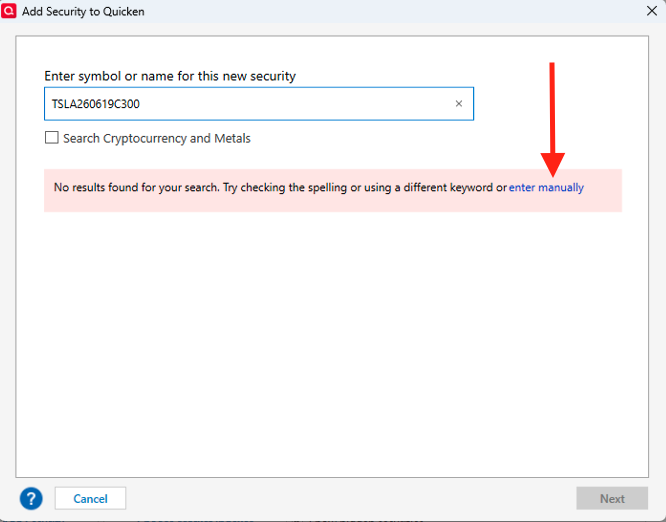Close the Add Security to Quicken dialog
The image size is (666, 522).
point(652,11)
